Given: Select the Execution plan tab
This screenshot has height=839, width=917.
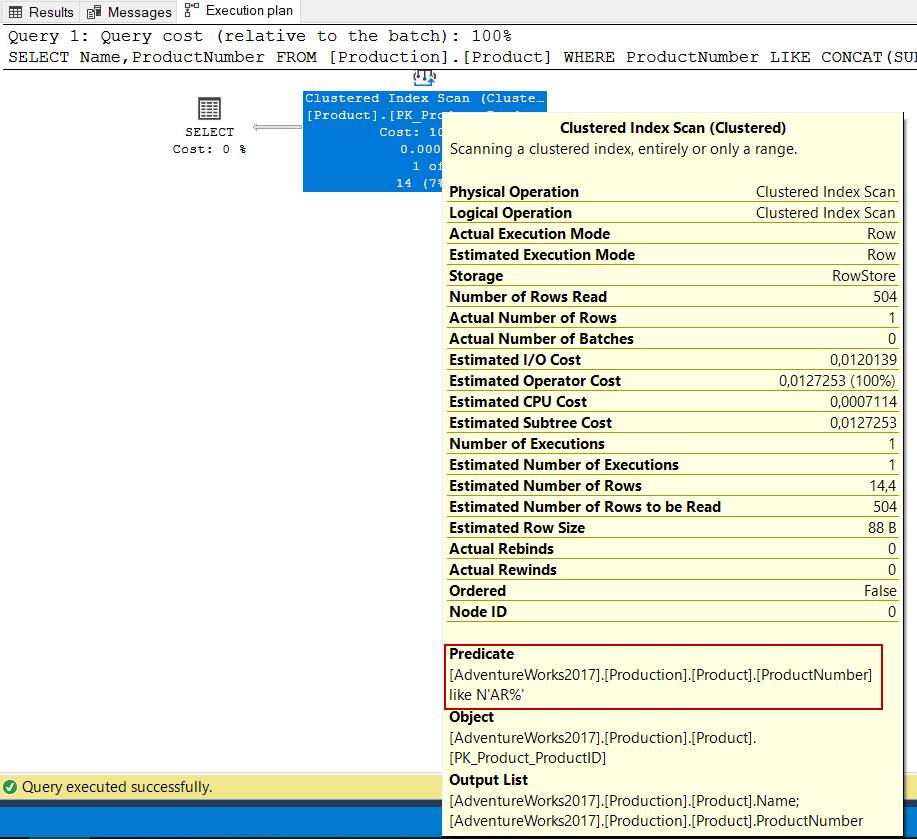Looking at the screenshot, I should point(239,11).
